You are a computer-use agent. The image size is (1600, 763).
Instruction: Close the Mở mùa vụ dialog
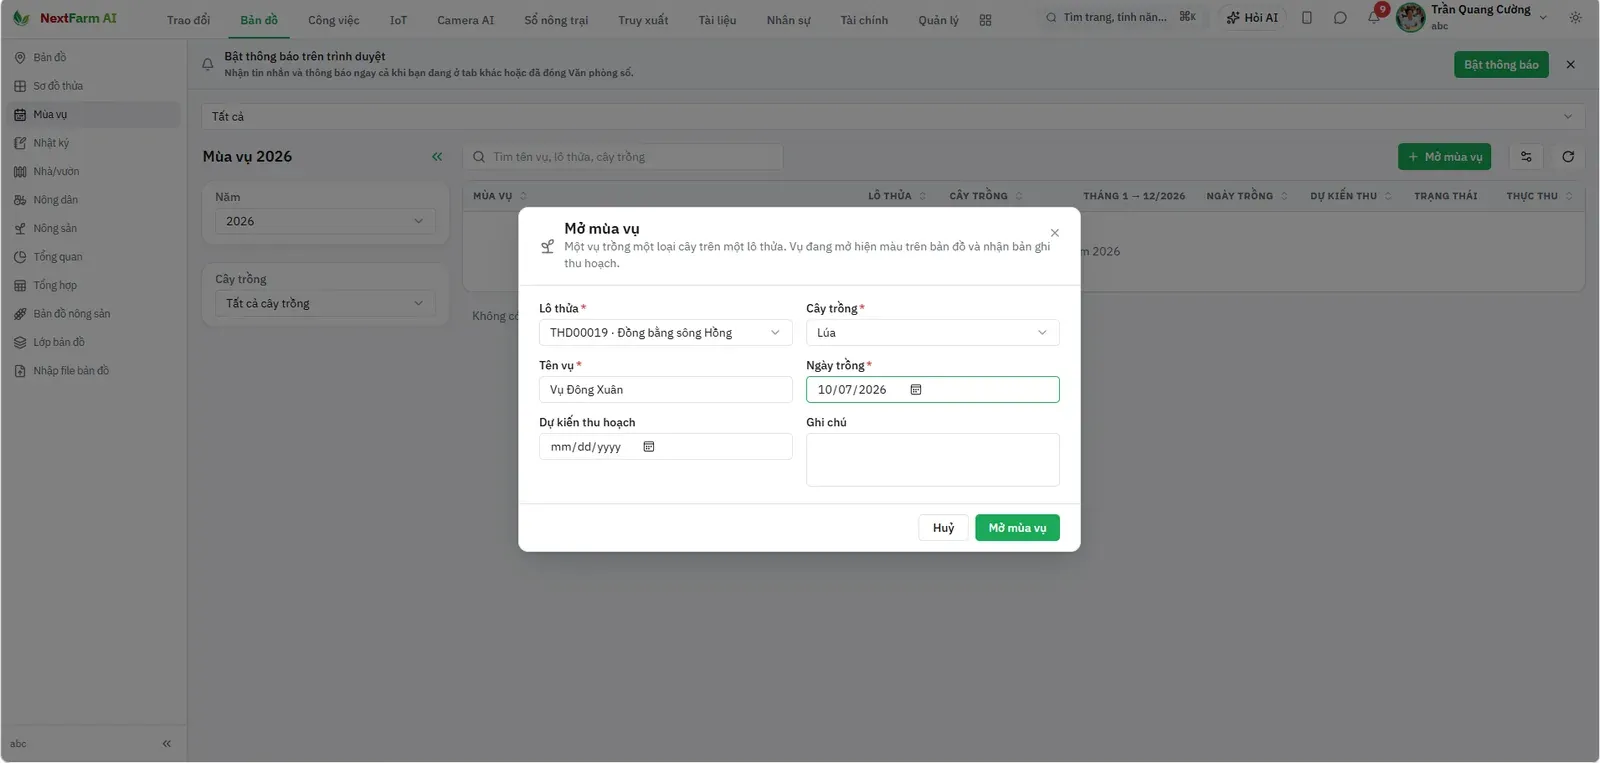[x=1054, y=233]
